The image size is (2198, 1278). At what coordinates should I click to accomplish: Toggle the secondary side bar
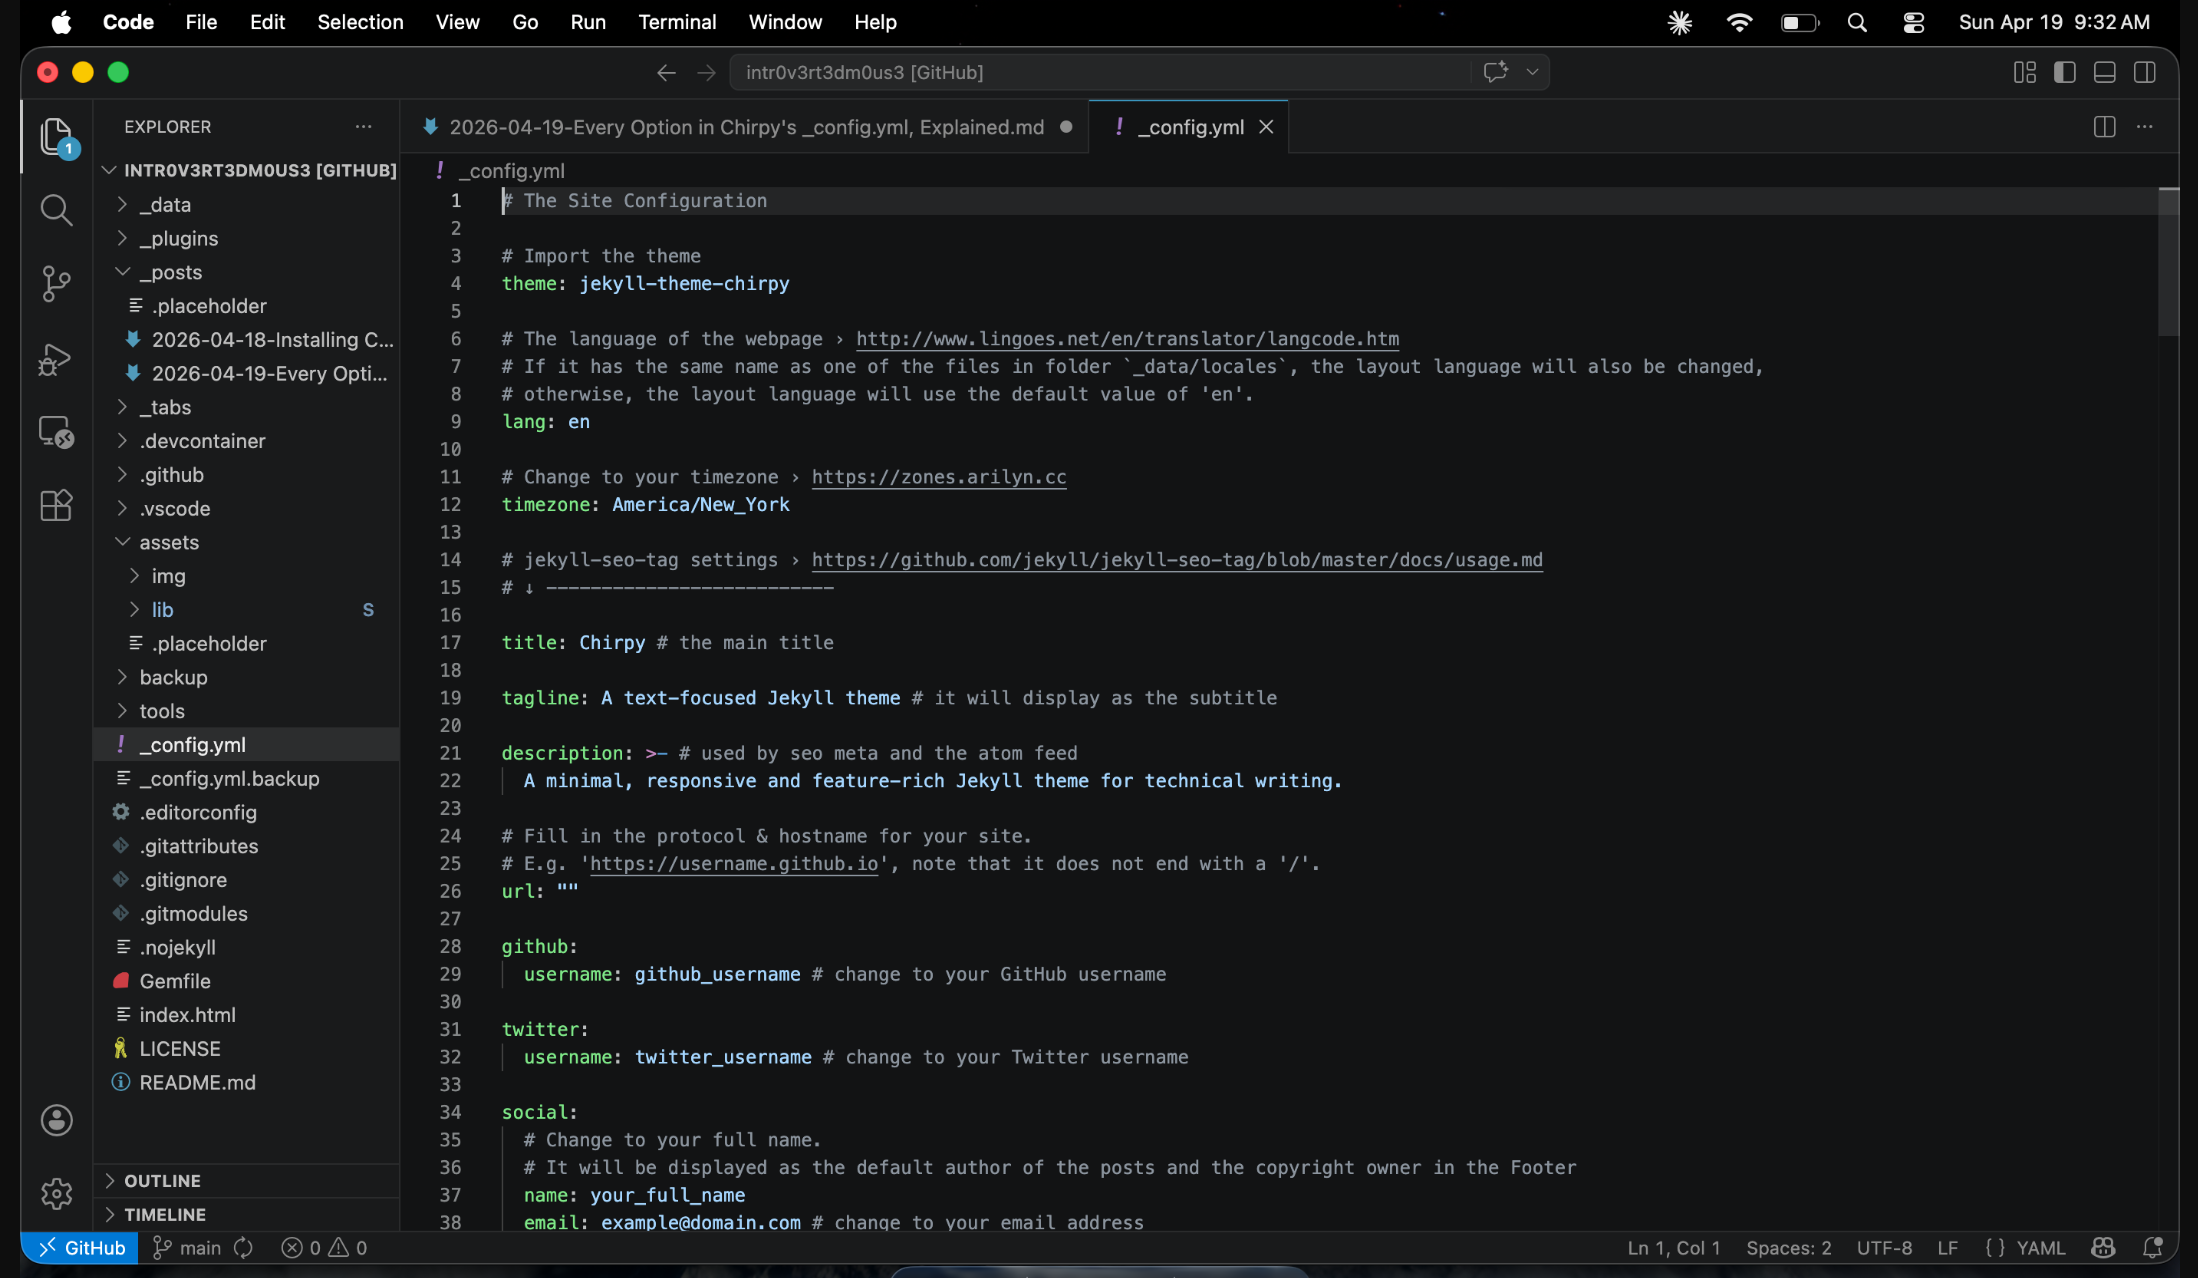2144,72
